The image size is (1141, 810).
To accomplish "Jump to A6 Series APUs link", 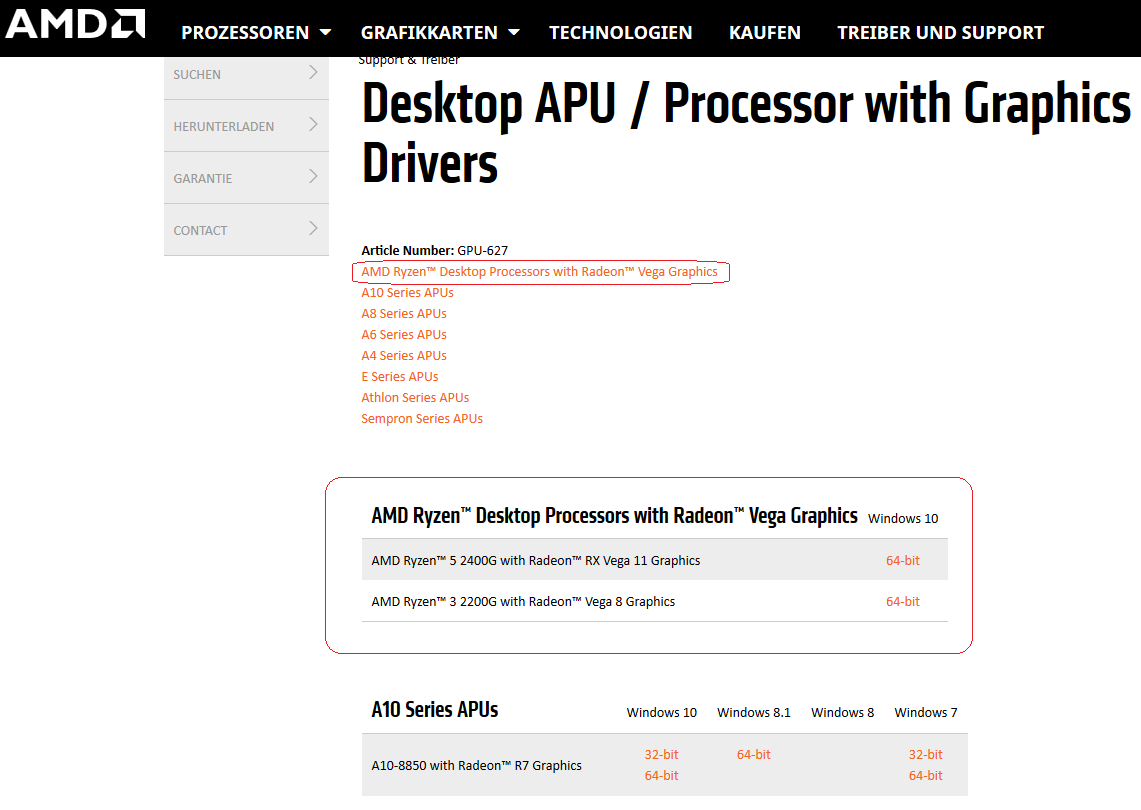I will (404, 335).
